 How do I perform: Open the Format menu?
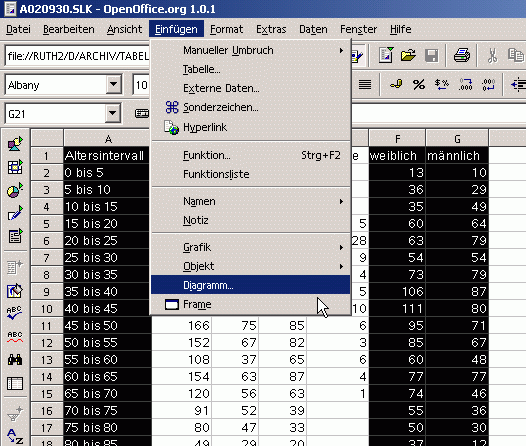(x=226, y=29)
